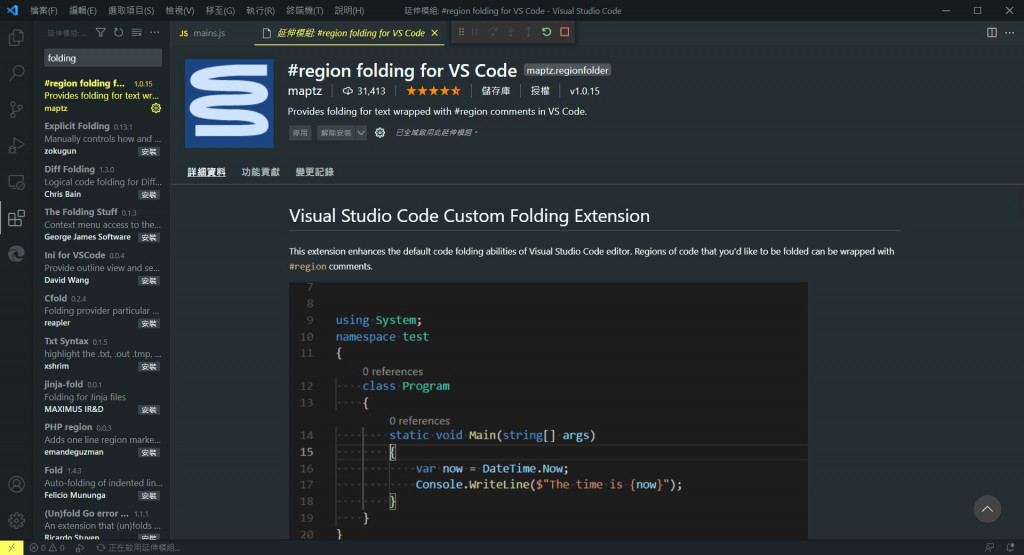The height and width of the screenshot is (555, 1024).
Task: Expand the uninstall button dropdown arrow
Action: pyautogui.click(x=361, y=132)
